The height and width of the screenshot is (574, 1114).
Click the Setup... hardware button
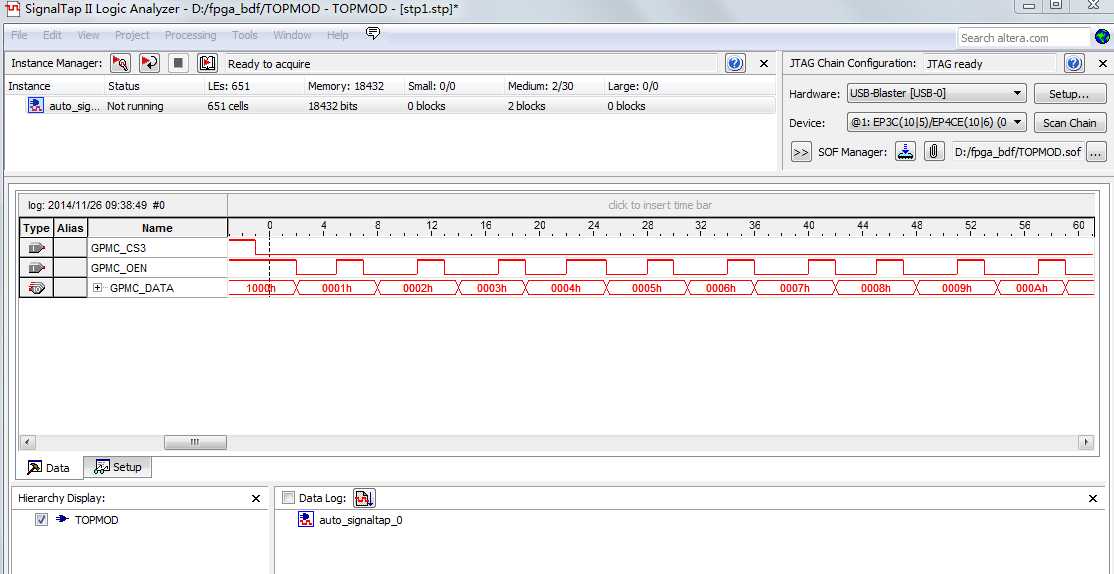tap(1070, 94)
